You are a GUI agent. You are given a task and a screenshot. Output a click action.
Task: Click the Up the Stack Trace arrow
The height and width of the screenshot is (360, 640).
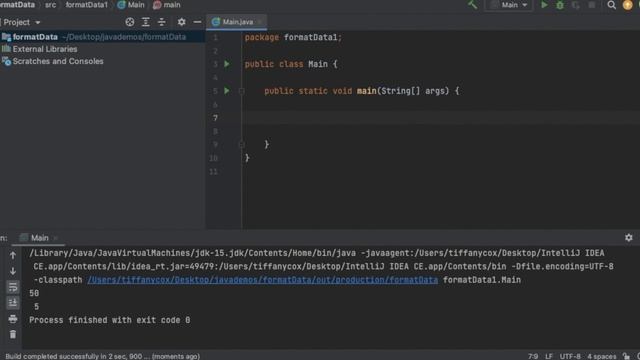(x=13, y=256)
